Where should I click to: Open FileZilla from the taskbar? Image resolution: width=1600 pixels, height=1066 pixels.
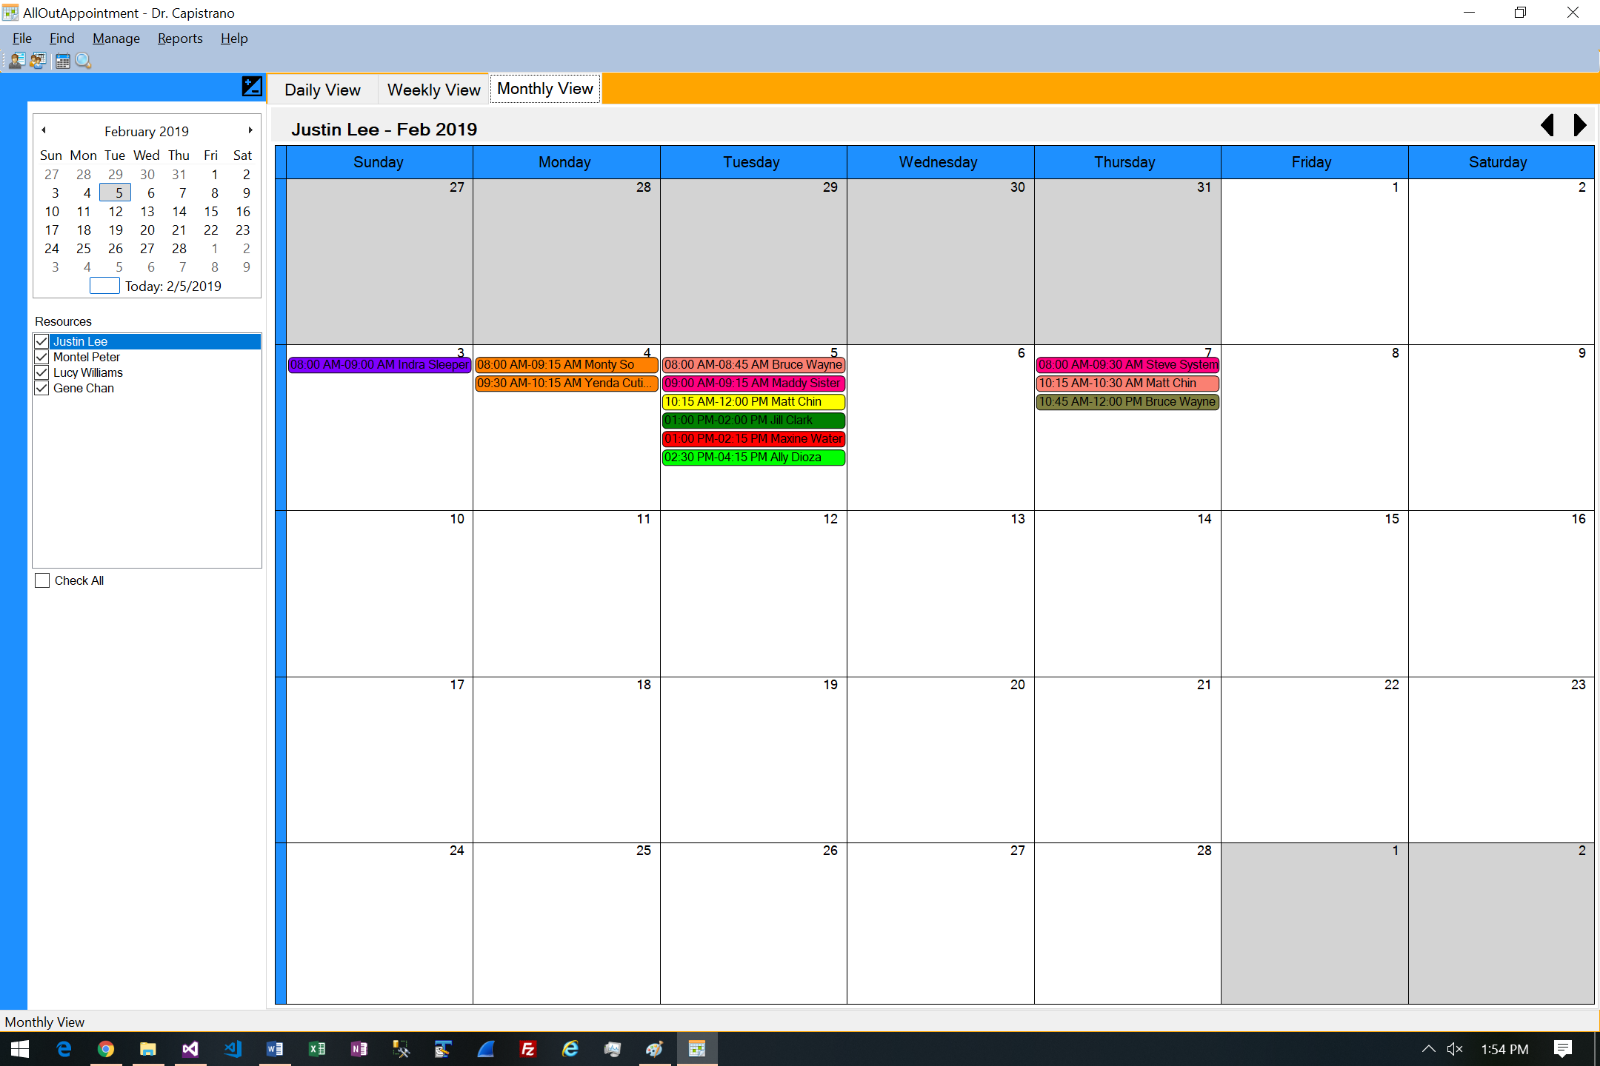coord(528,1049)
